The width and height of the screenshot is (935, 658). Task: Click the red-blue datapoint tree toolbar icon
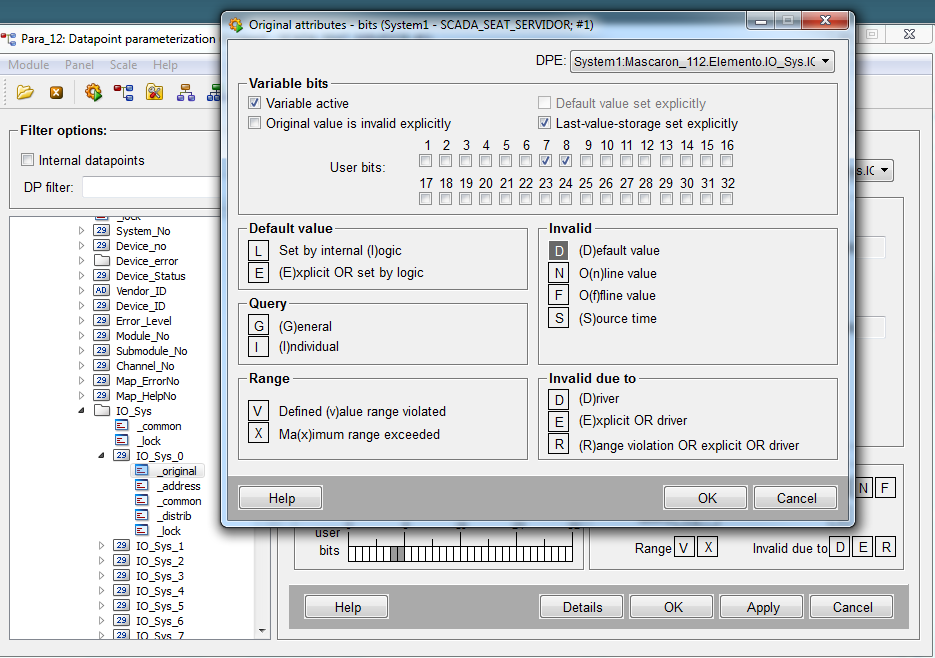(124, 93)
